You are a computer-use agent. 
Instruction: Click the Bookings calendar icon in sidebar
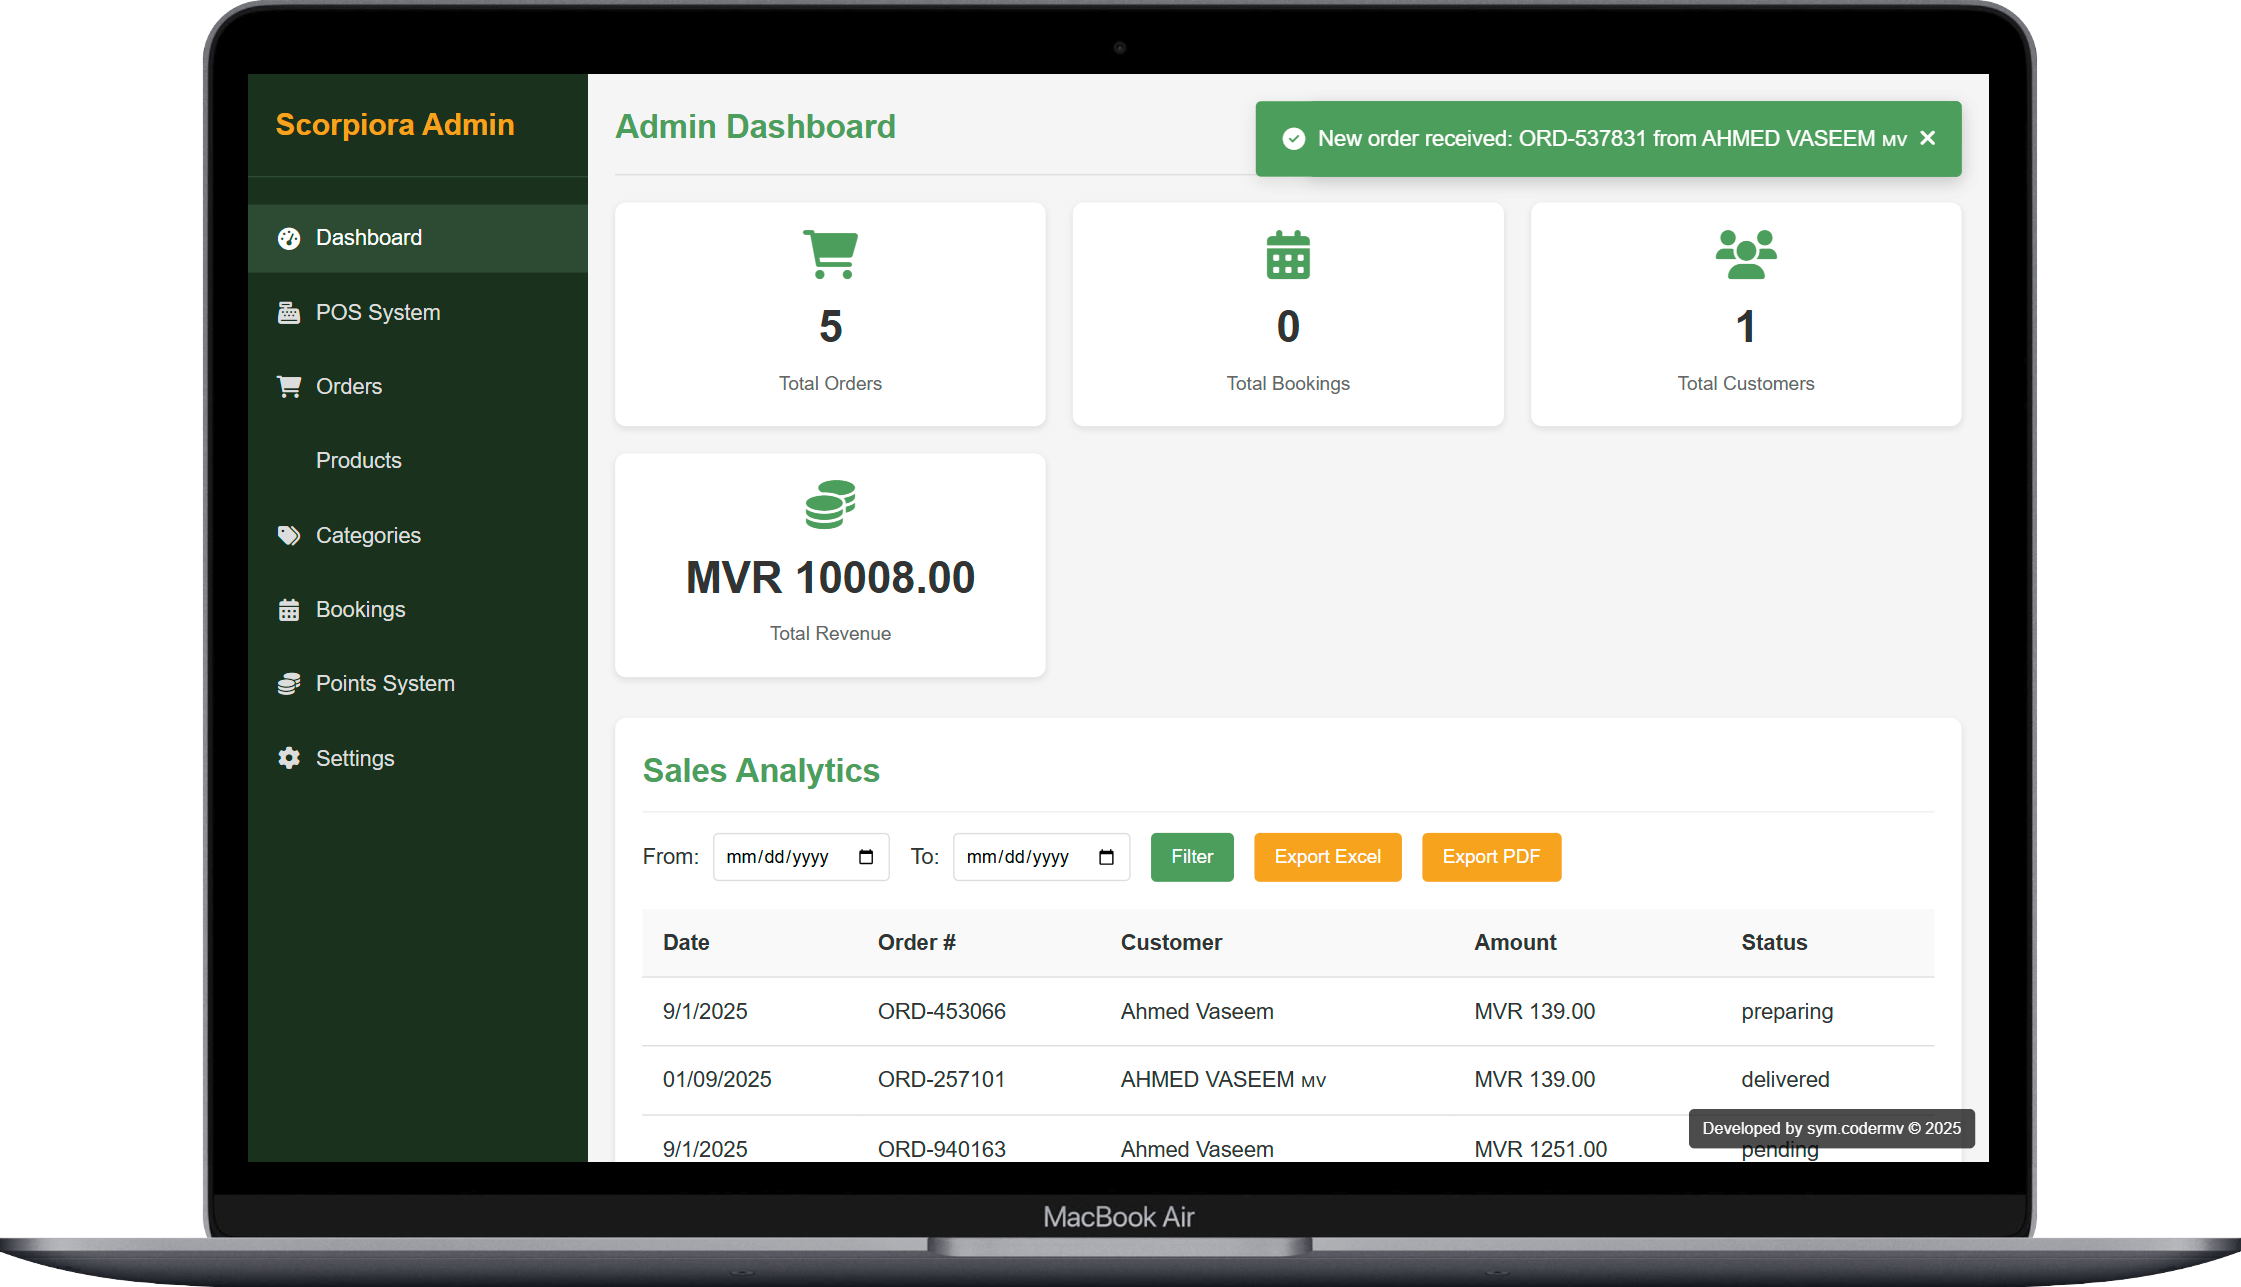(289, 610)
